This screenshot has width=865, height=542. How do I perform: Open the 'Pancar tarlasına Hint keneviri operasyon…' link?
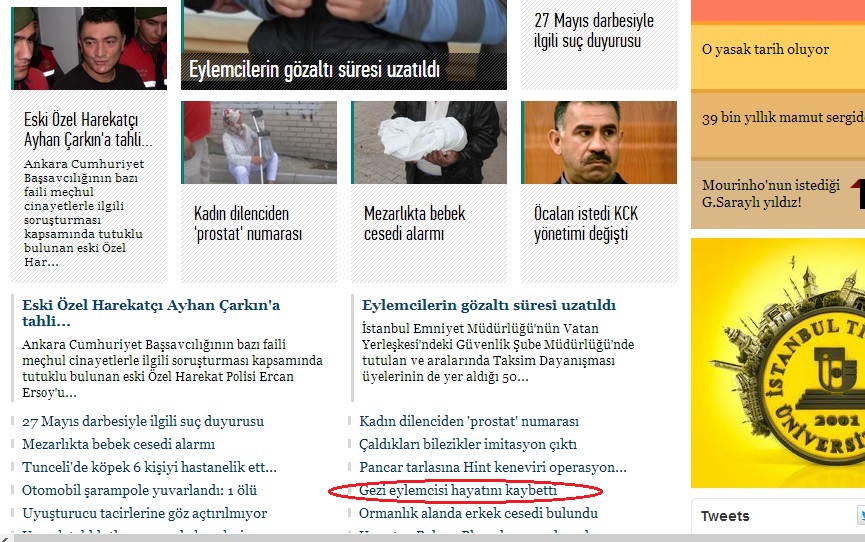click(x=493, y=467)
